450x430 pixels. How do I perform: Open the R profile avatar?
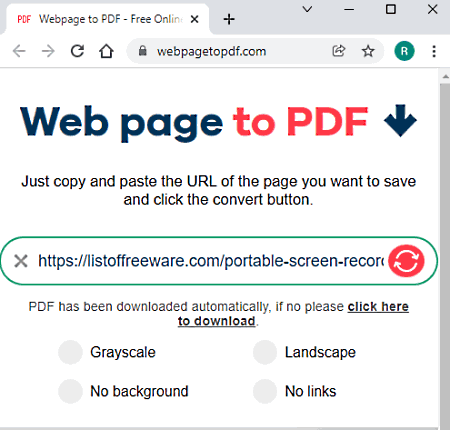[x=404, y=51]
